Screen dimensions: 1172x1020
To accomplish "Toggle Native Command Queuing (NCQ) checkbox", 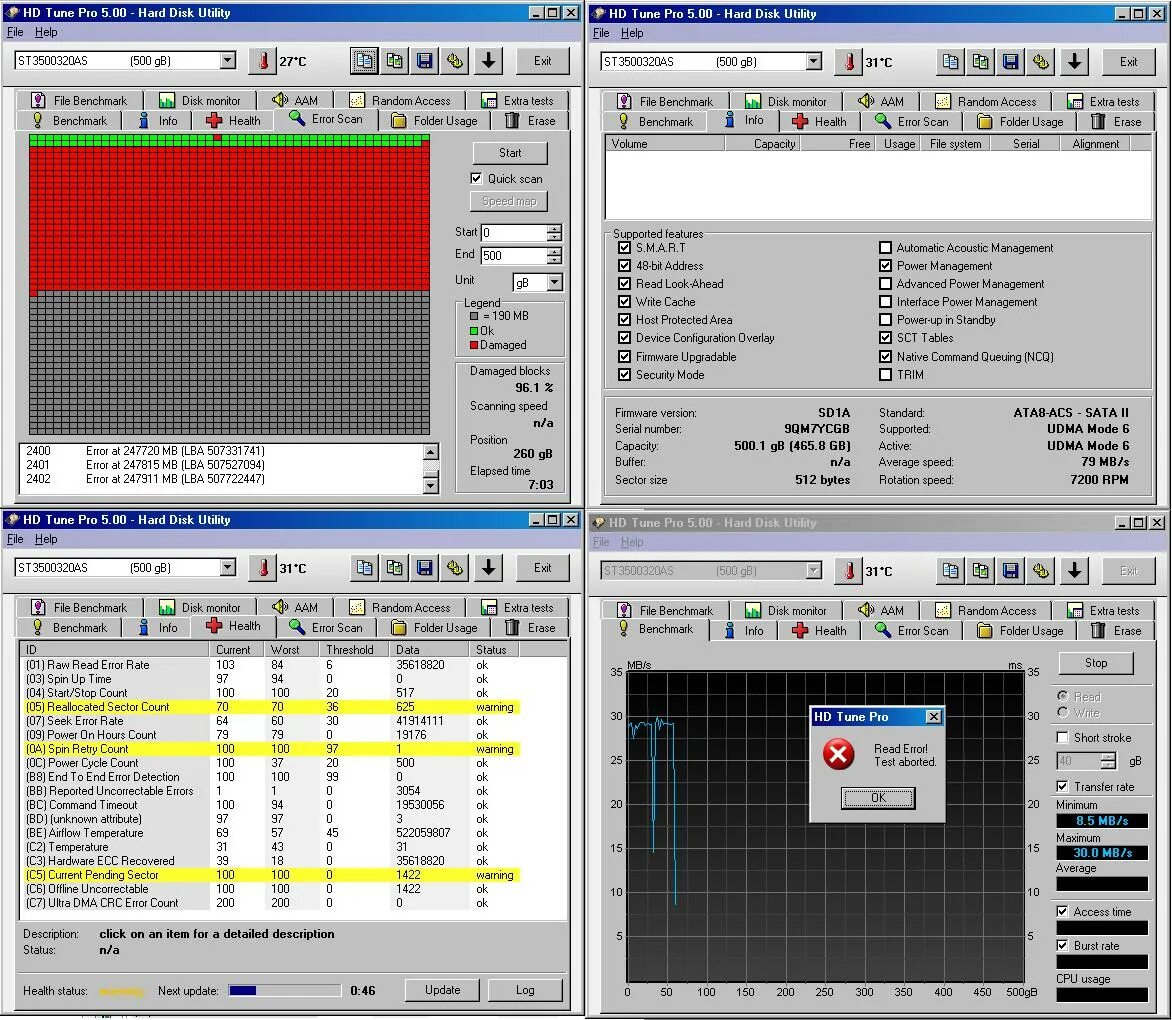I will 885,356.
